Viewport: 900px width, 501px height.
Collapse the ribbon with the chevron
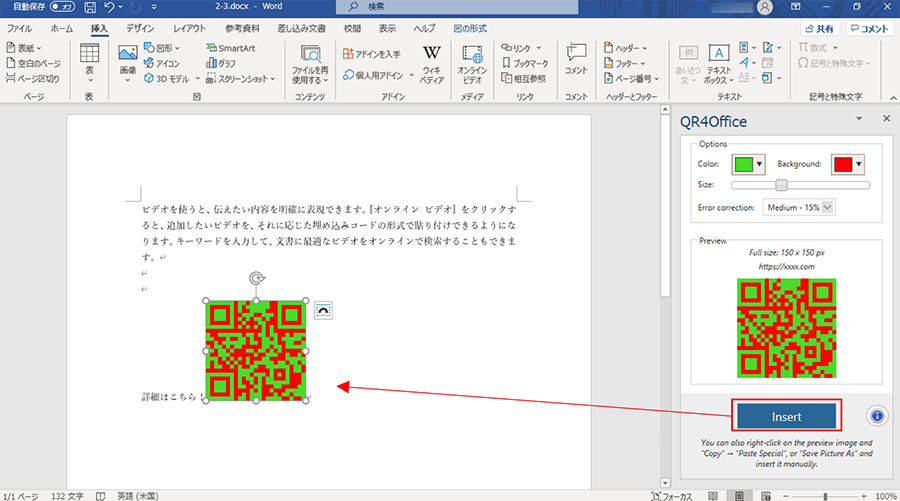pyautogui.click(x=893, y=98)
